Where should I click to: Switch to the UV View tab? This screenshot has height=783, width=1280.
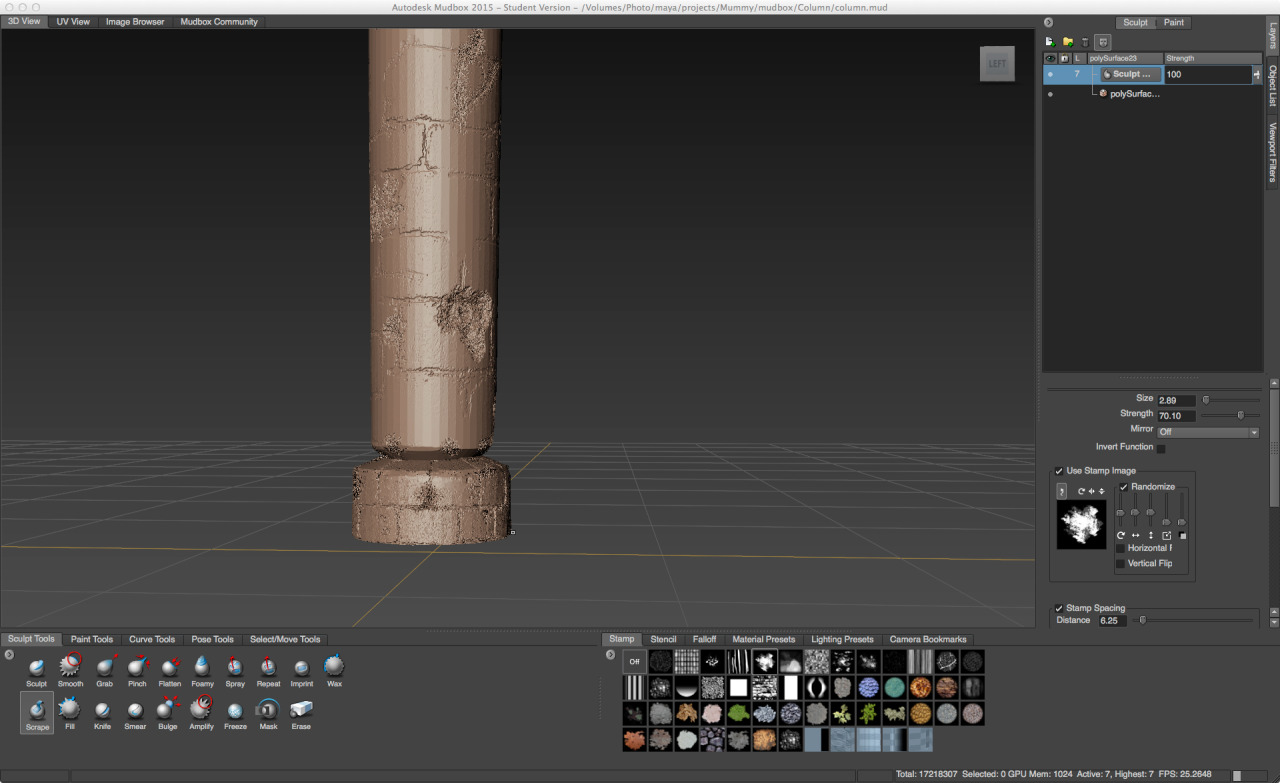pyautogui.click(x=73, y=21)
